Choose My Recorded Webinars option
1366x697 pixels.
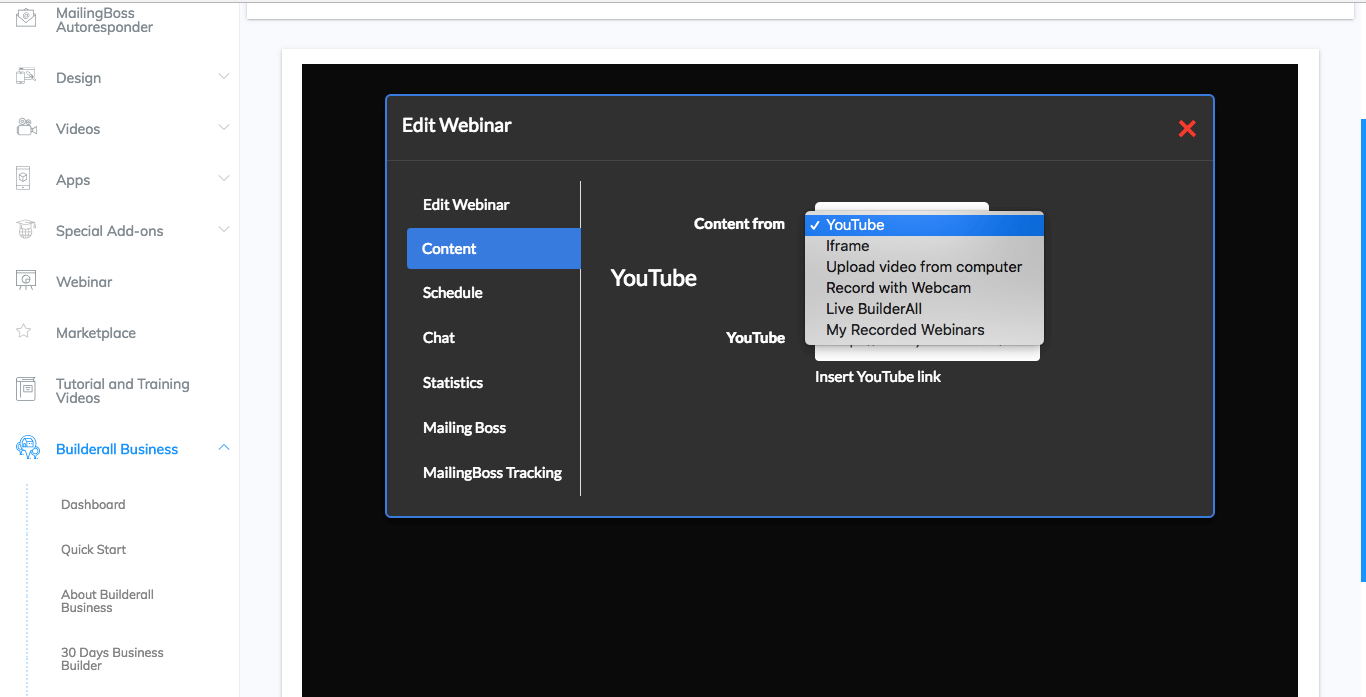[x=924, y=330]
